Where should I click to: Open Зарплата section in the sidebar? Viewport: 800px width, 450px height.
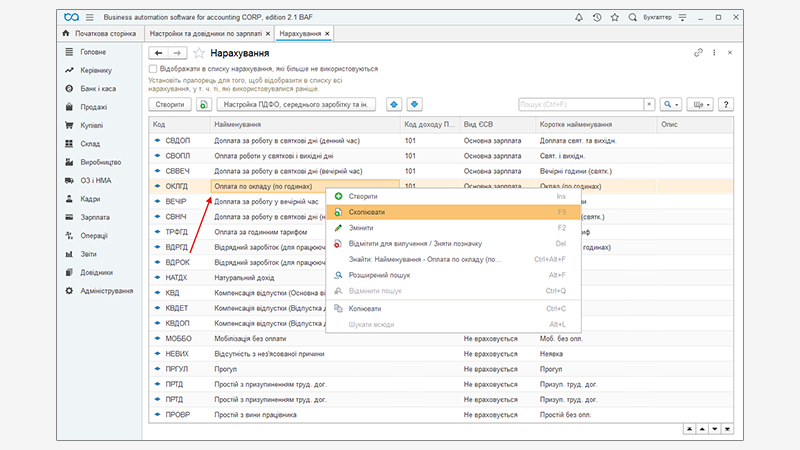[x=95, y=216]
